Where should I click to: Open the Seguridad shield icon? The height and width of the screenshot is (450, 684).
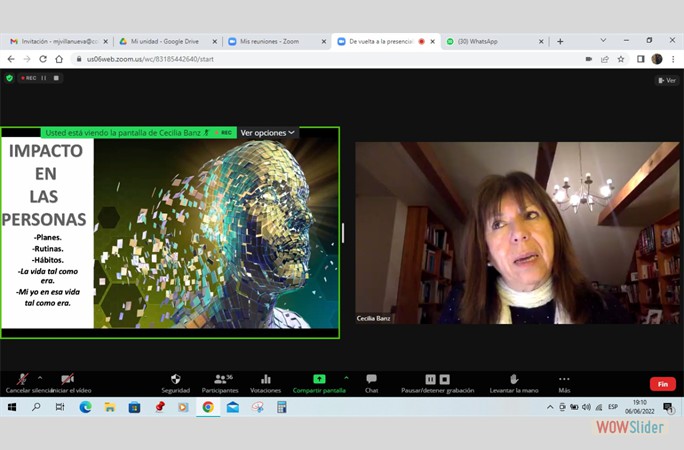[x=176, y=379]
